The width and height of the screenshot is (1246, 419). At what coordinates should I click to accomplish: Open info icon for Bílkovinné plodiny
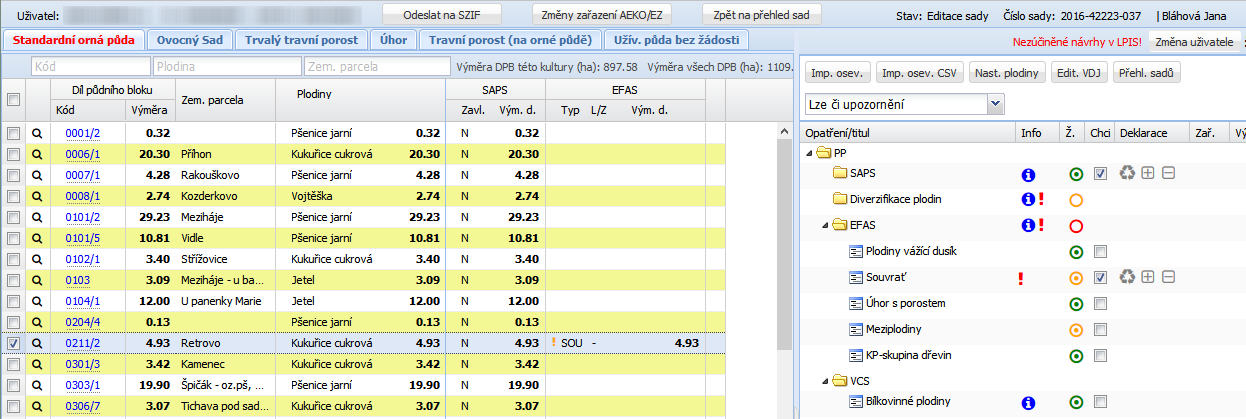[1027, 403]
